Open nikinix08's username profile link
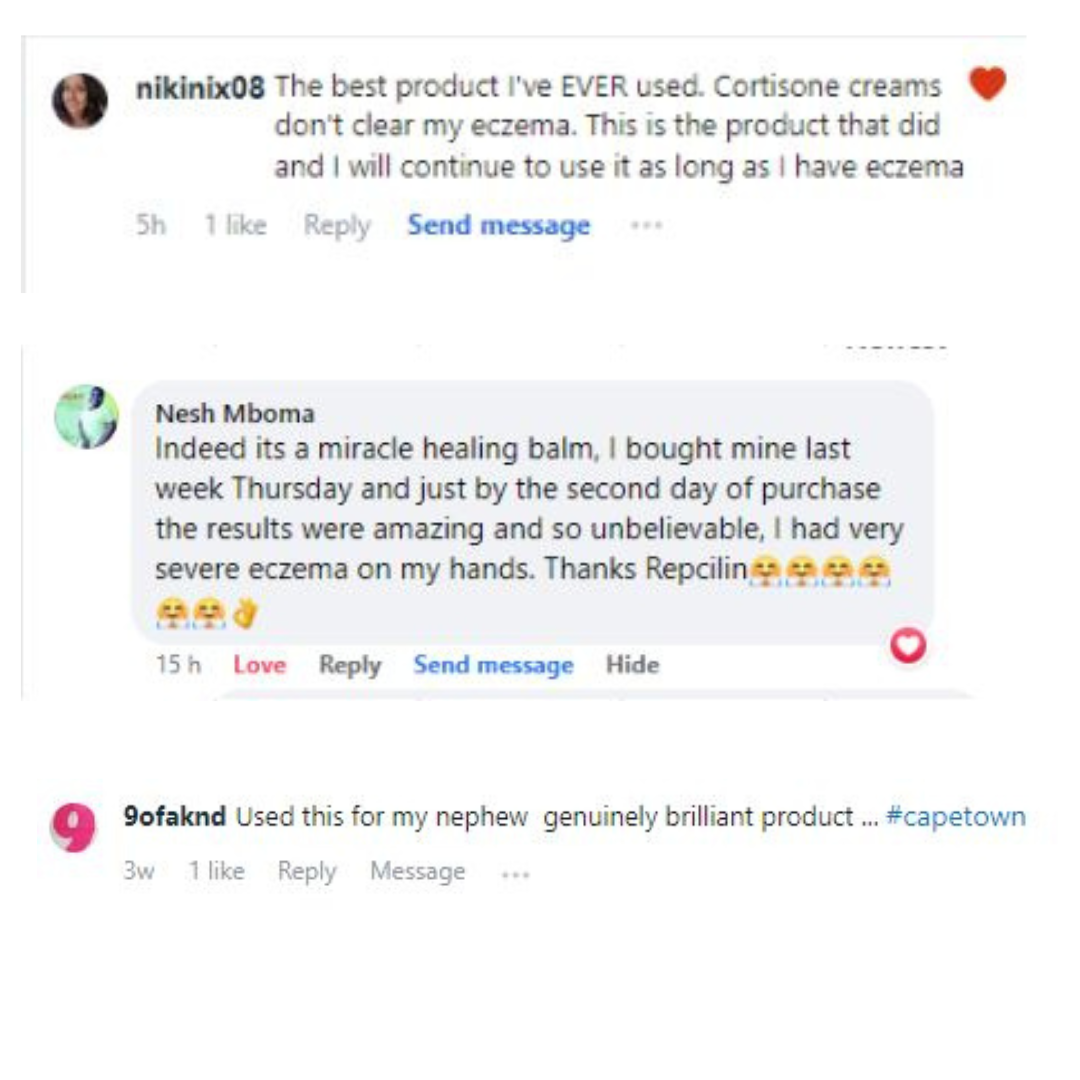Screen dimensions: 1080x1080 coord(199,88)
